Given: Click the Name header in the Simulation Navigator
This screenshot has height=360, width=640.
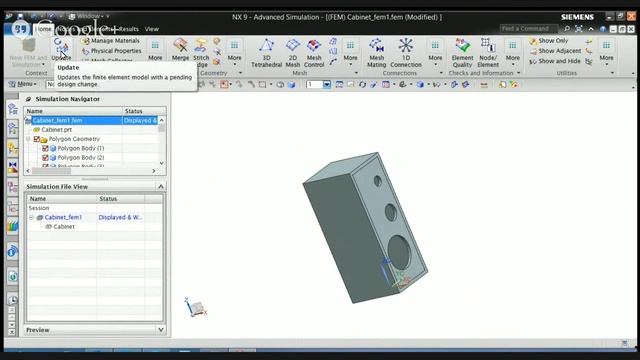Looking at the screenshot, I should click(x=73, y=111).
